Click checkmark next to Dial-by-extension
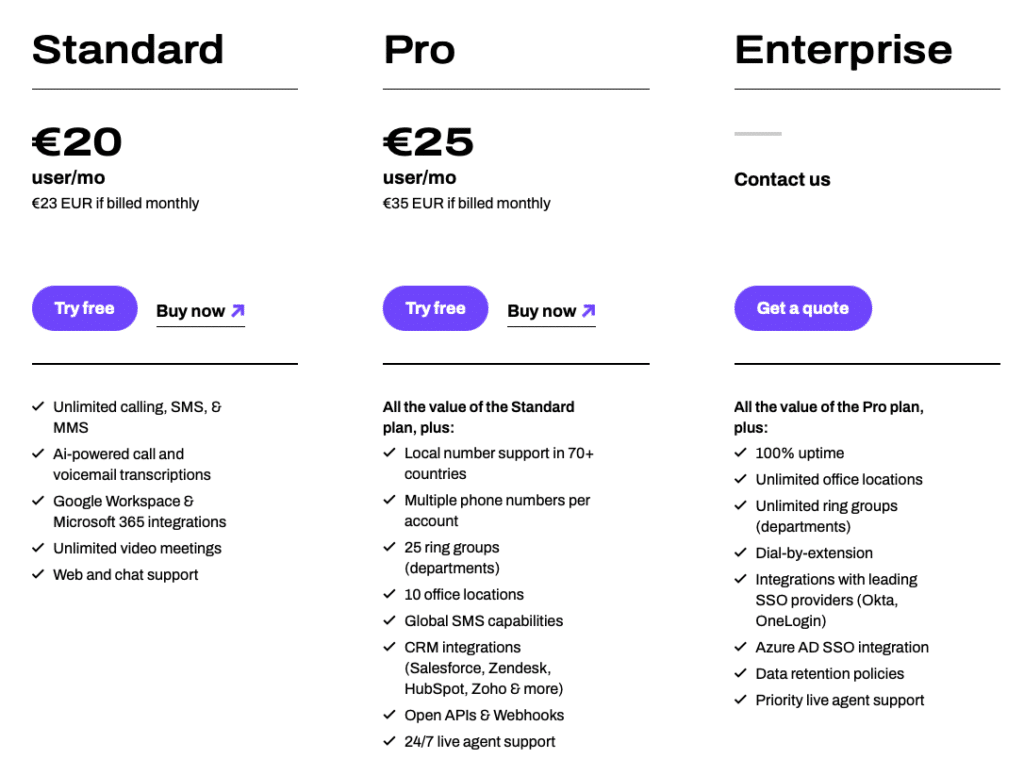The image size is (1024, 759). pos(740,552)
